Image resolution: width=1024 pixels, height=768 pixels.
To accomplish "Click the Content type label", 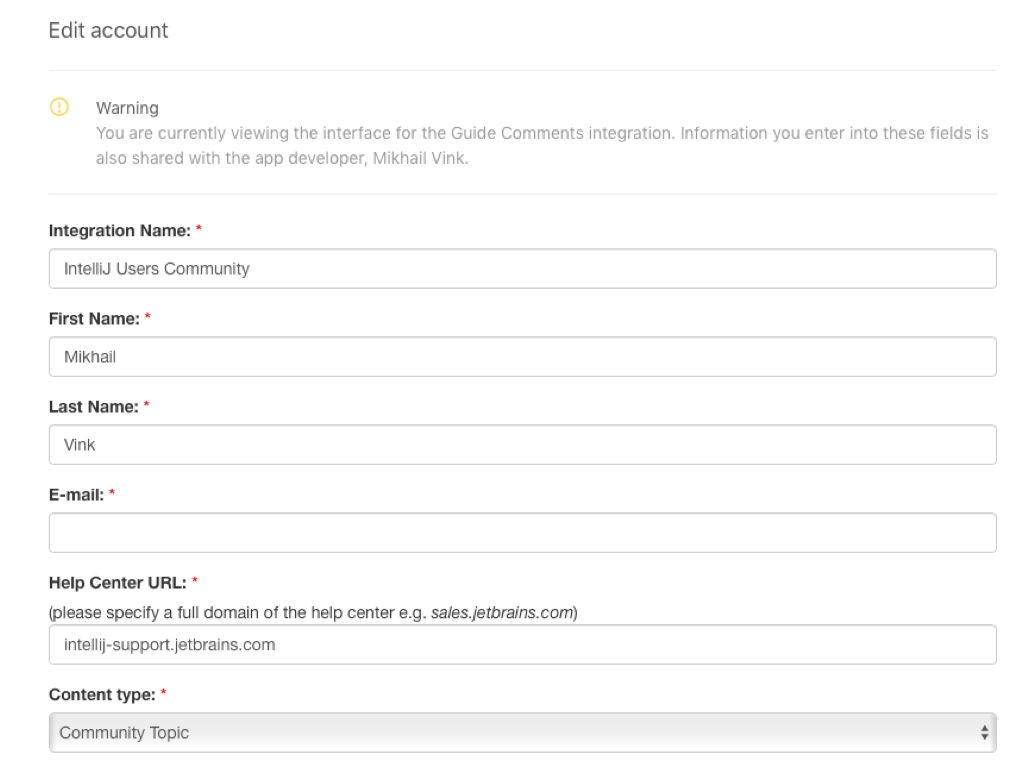I will (101, 693).
